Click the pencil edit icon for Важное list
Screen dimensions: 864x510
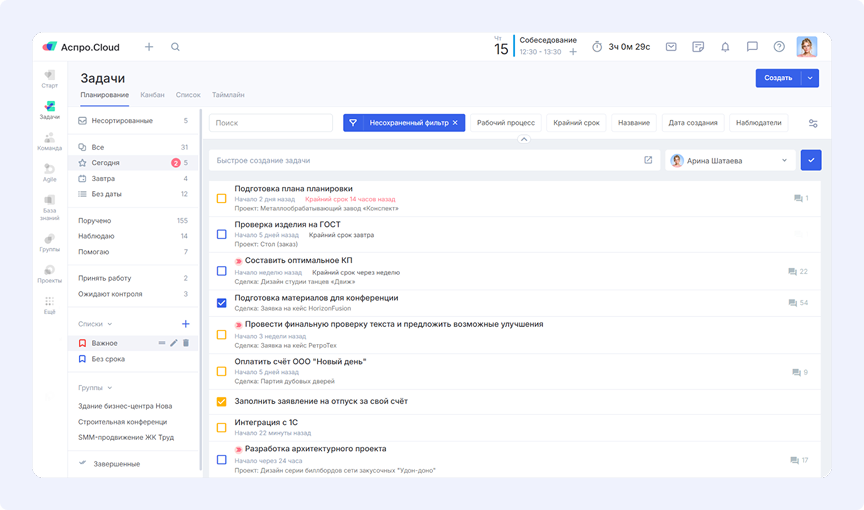click(174, 343)
